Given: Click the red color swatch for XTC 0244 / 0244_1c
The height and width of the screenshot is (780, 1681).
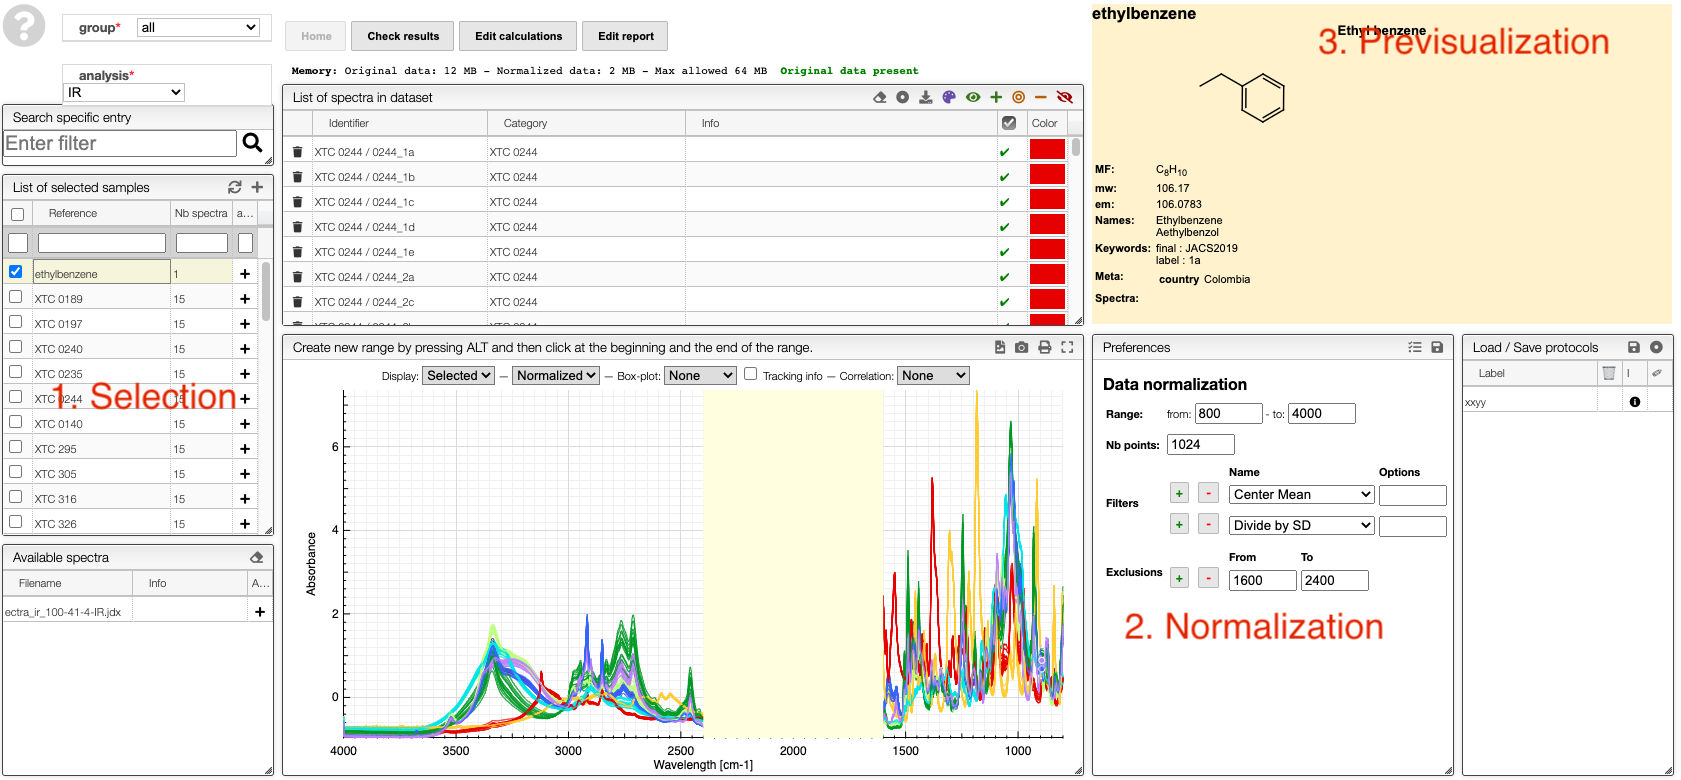Looking at the screenshot, I should tap(1047, 199).
